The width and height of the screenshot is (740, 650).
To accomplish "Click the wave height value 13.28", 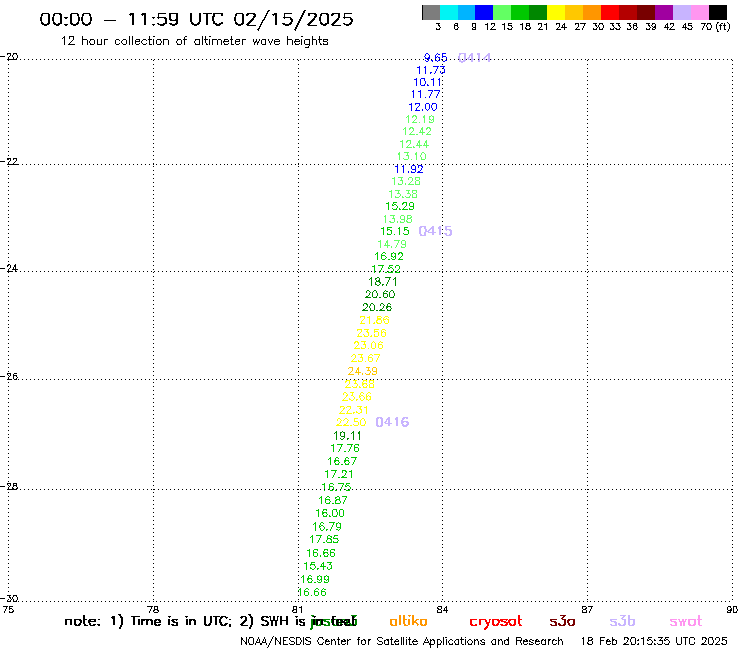I will click(406, 181).
